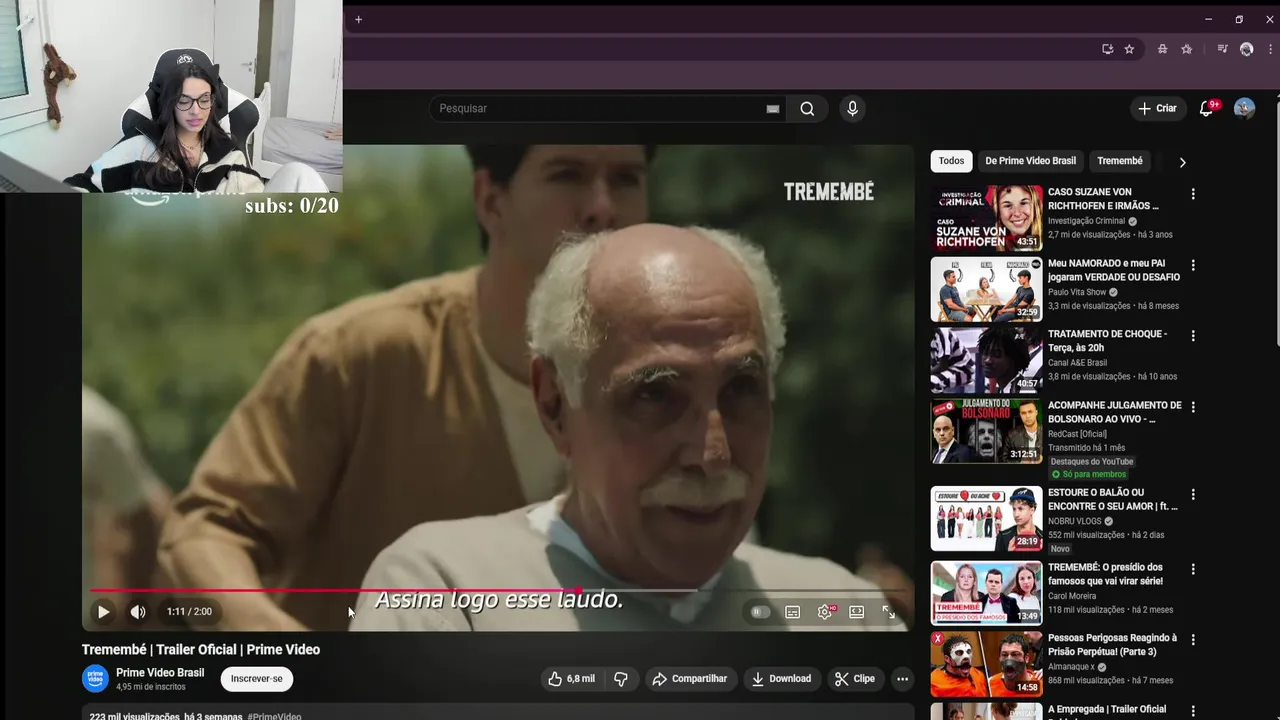Click 'NOBRU VLOGS' channel name
The image size is (1280, 720).
(x=1074, y=521)
